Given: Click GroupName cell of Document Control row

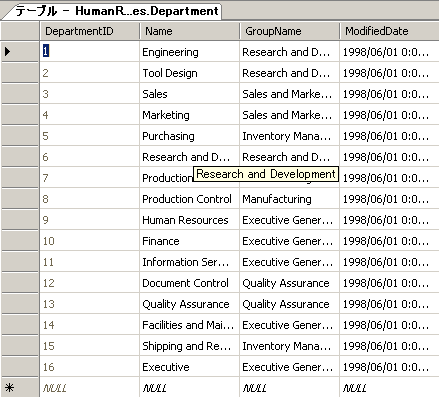Looking at the screenshot, I should pos(289,283).
